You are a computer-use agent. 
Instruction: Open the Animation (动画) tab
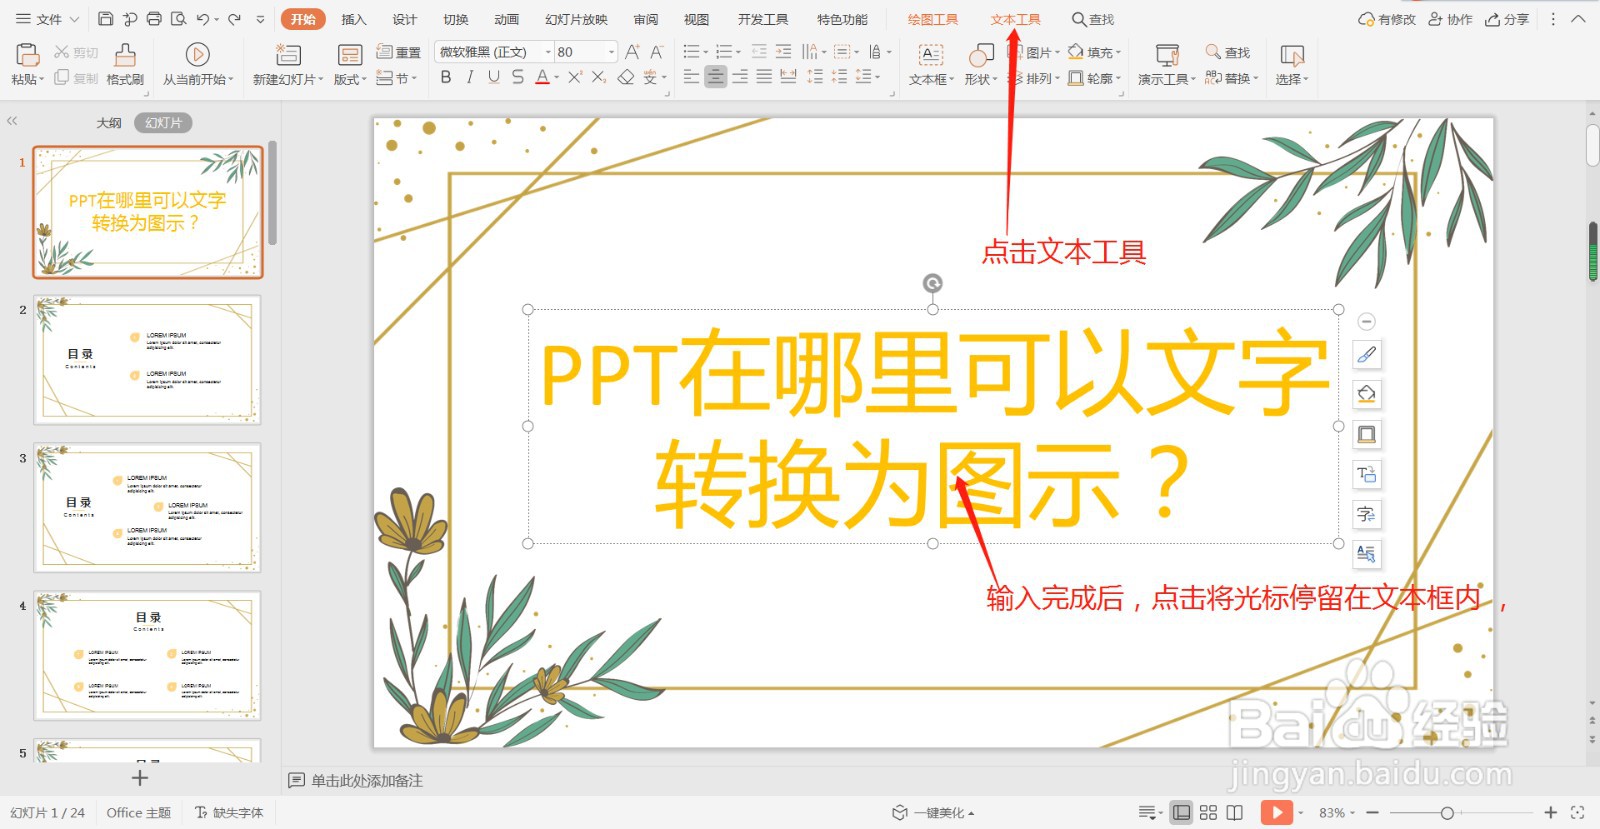507,19
